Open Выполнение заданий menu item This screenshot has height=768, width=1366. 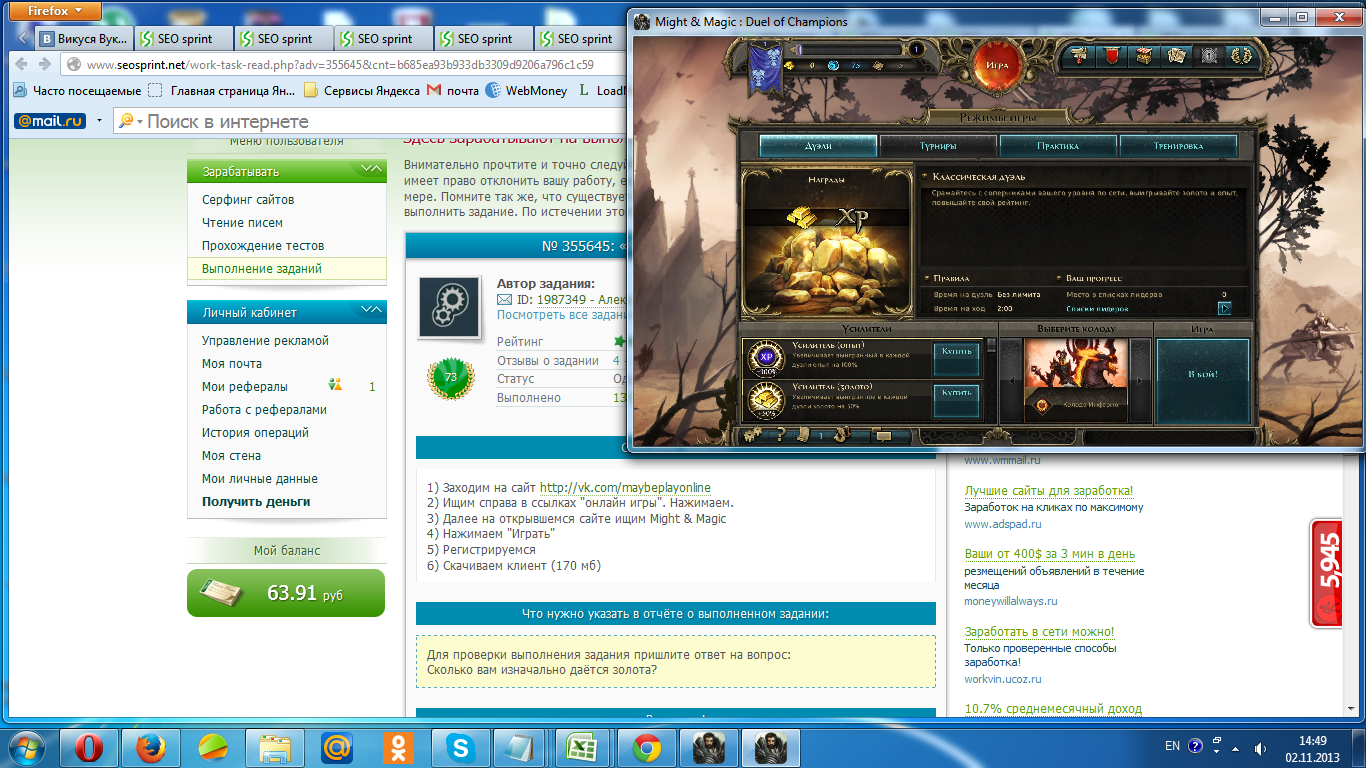286,269
